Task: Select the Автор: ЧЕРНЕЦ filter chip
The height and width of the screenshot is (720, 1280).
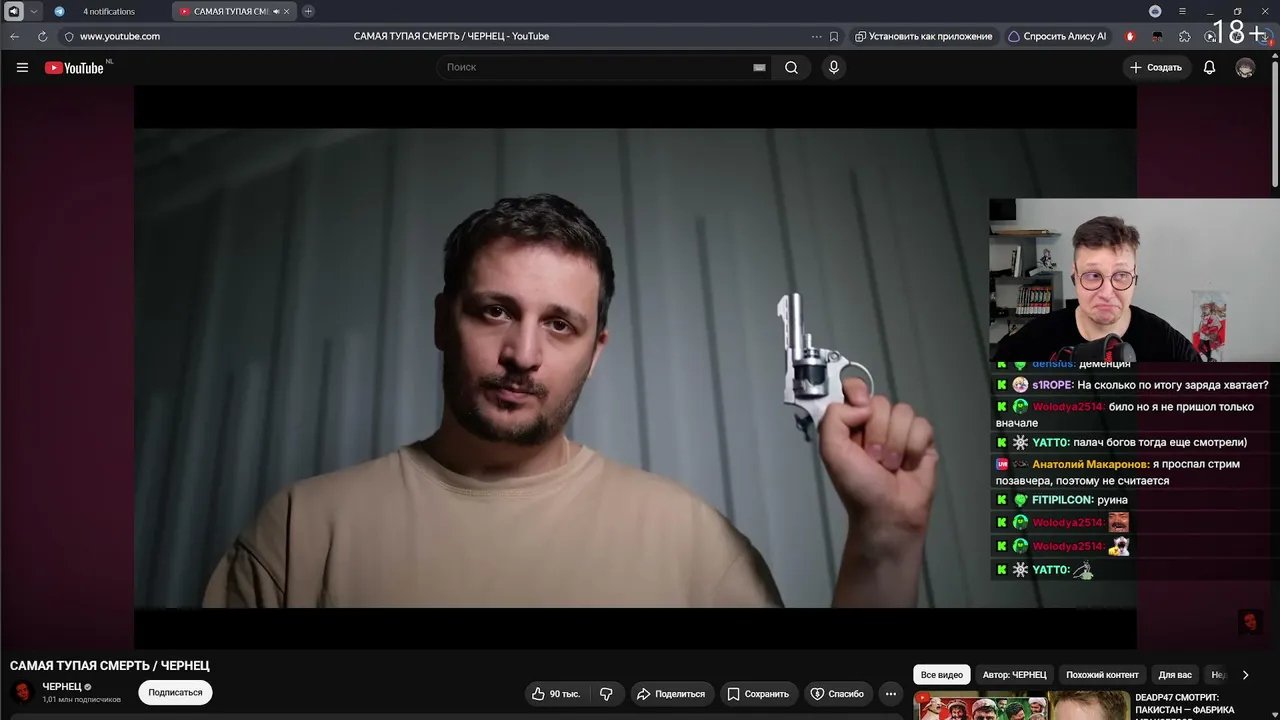Action: coord(1014,675)
